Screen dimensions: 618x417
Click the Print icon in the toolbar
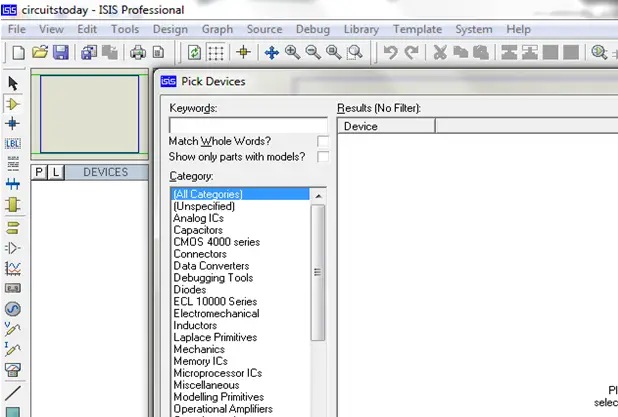pos(138,52)
